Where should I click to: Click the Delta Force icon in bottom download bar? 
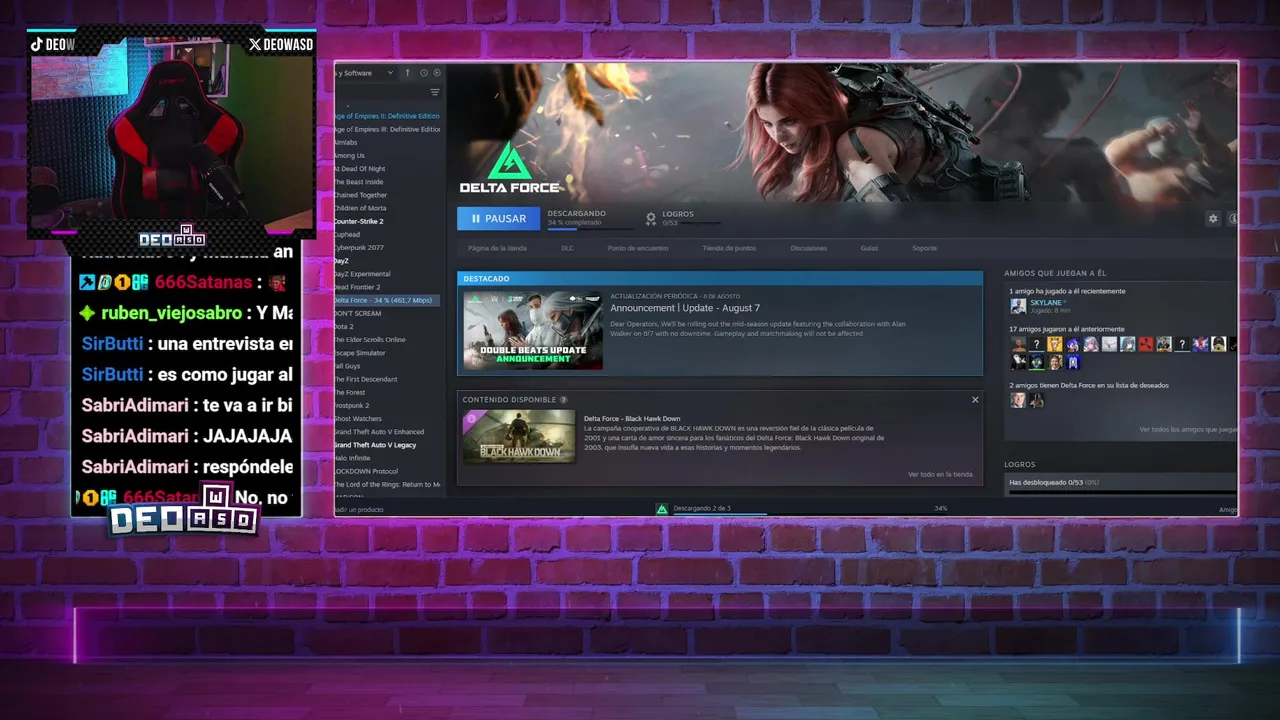point(661,509)
